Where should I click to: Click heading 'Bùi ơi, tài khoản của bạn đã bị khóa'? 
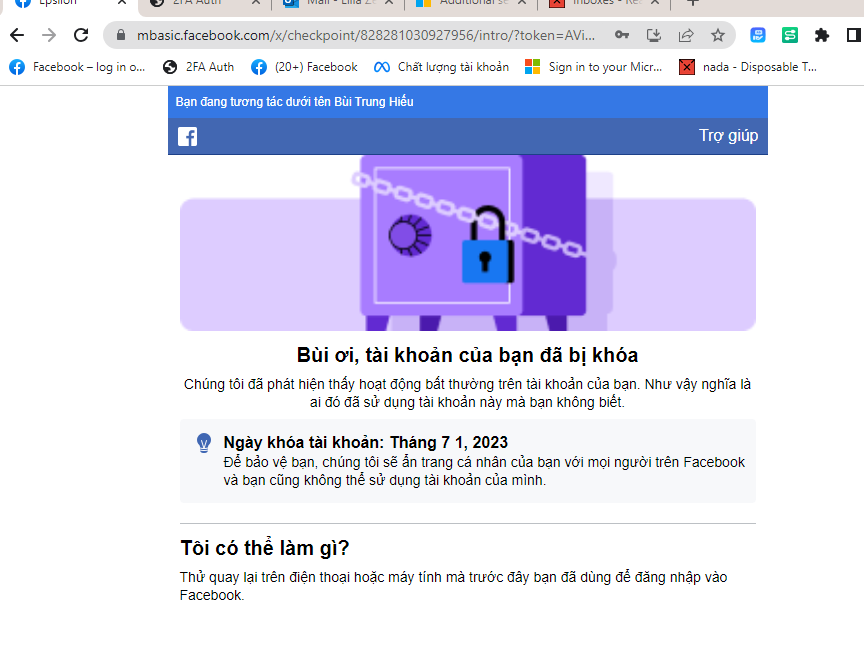467,355
